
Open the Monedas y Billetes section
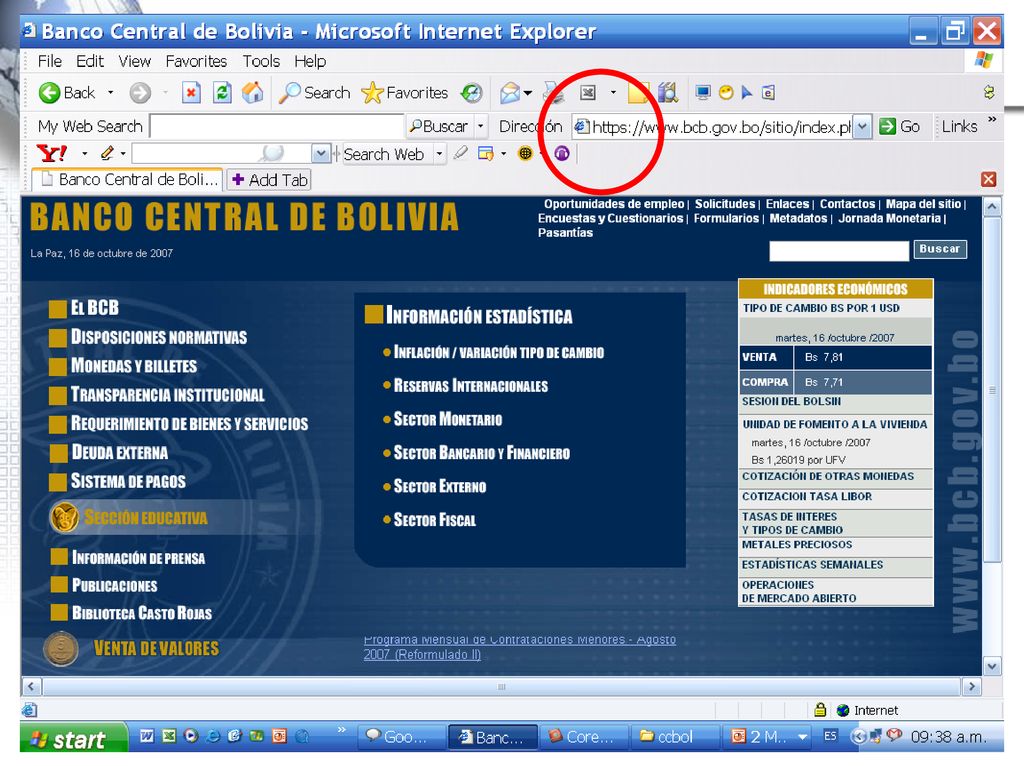pos(133,366)
